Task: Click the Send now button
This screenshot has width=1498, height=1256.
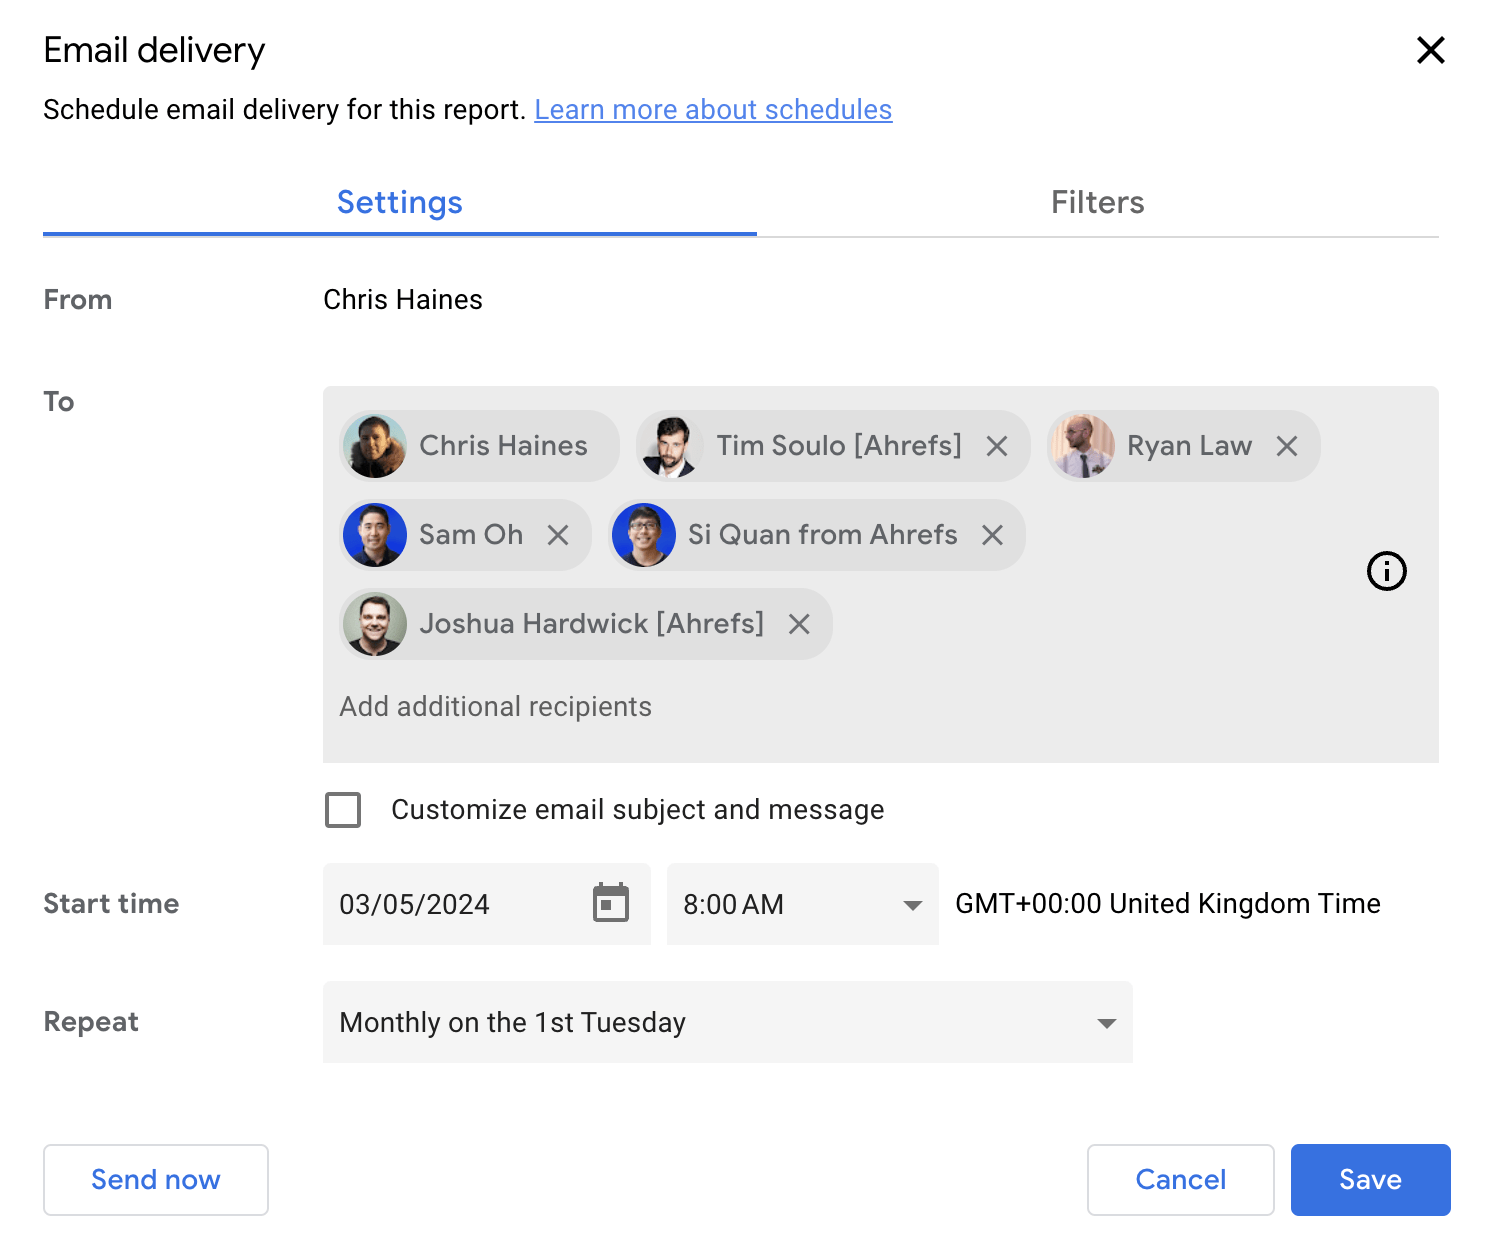Action: click(155, 1179)
